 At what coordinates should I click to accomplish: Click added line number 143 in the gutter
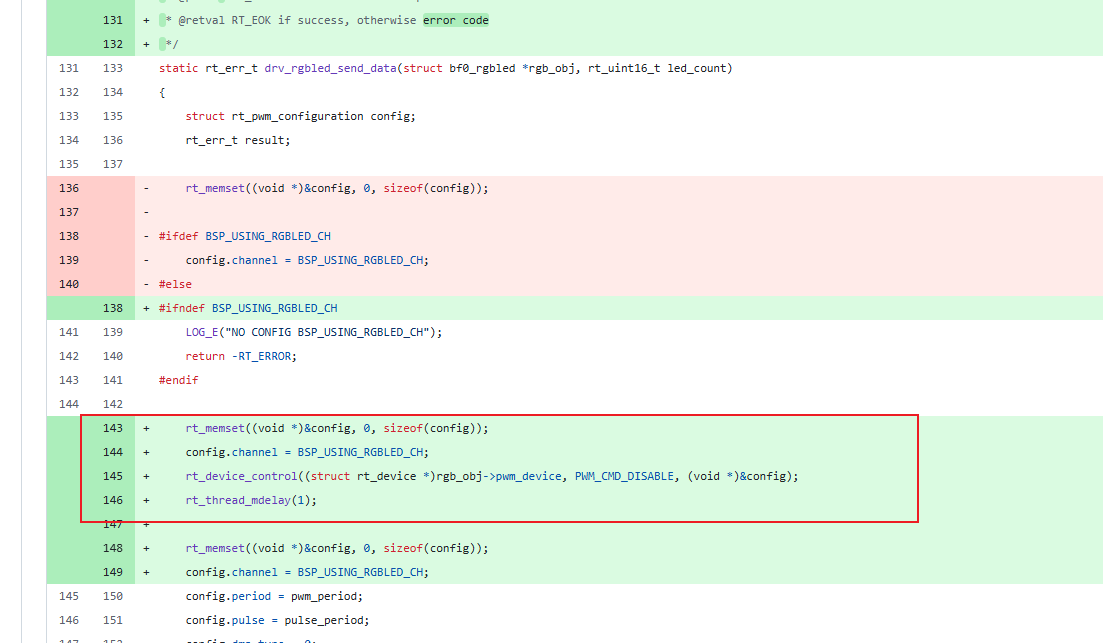pos(113,428)
